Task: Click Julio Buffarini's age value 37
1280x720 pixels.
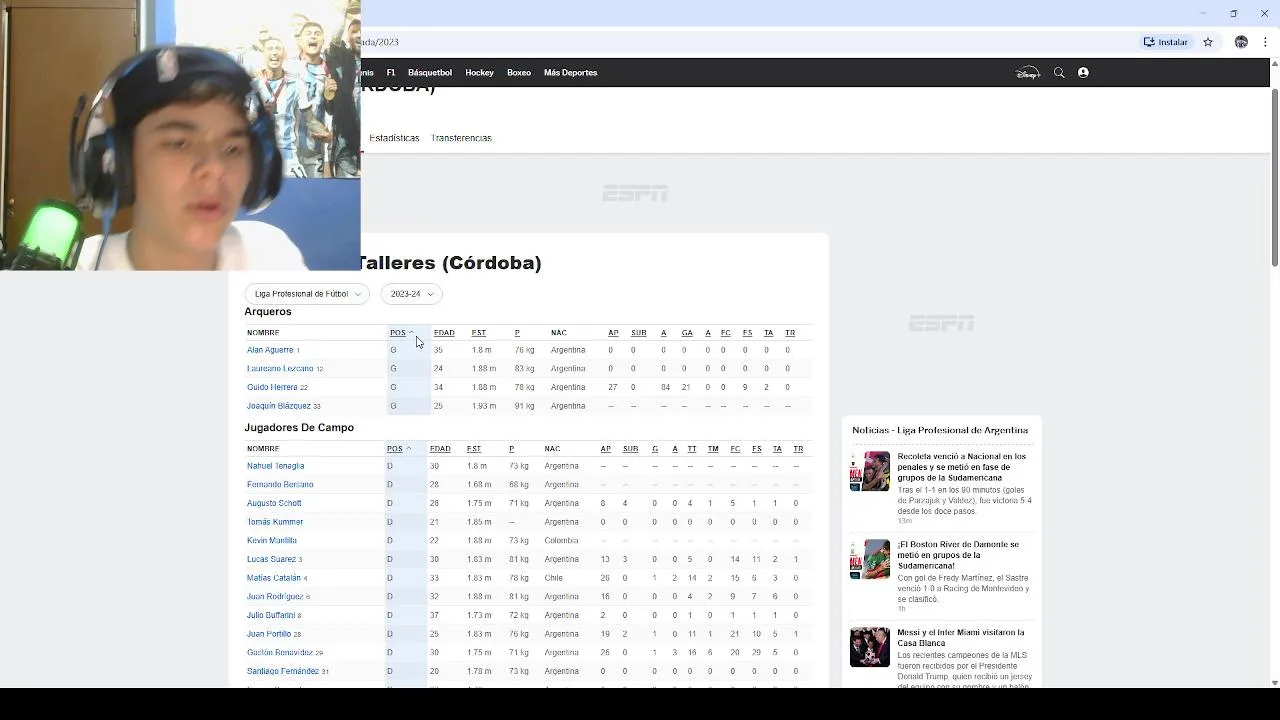Action: [434, 616]
